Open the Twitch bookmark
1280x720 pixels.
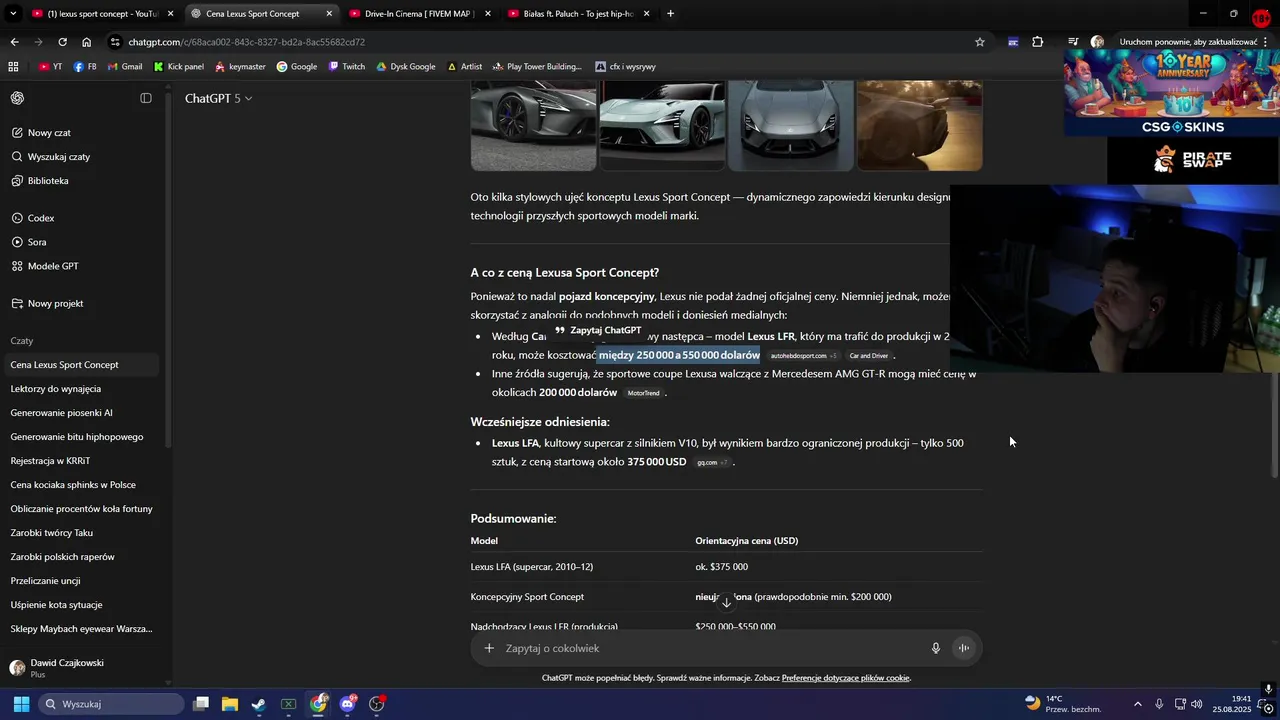[347, 66]
